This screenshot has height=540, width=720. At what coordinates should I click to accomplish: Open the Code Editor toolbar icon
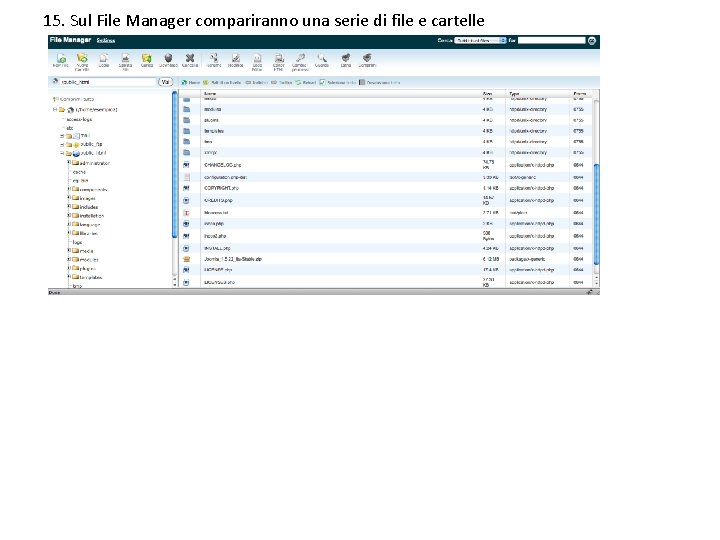pyautogui.click(x=257, y=62)
